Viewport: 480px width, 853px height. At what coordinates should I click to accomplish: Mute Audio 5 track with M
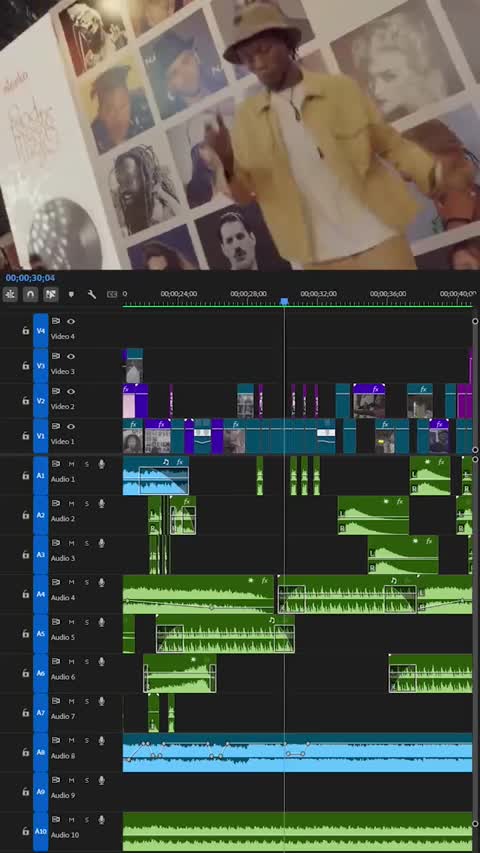pyautogui.click(x=71, y=622)
